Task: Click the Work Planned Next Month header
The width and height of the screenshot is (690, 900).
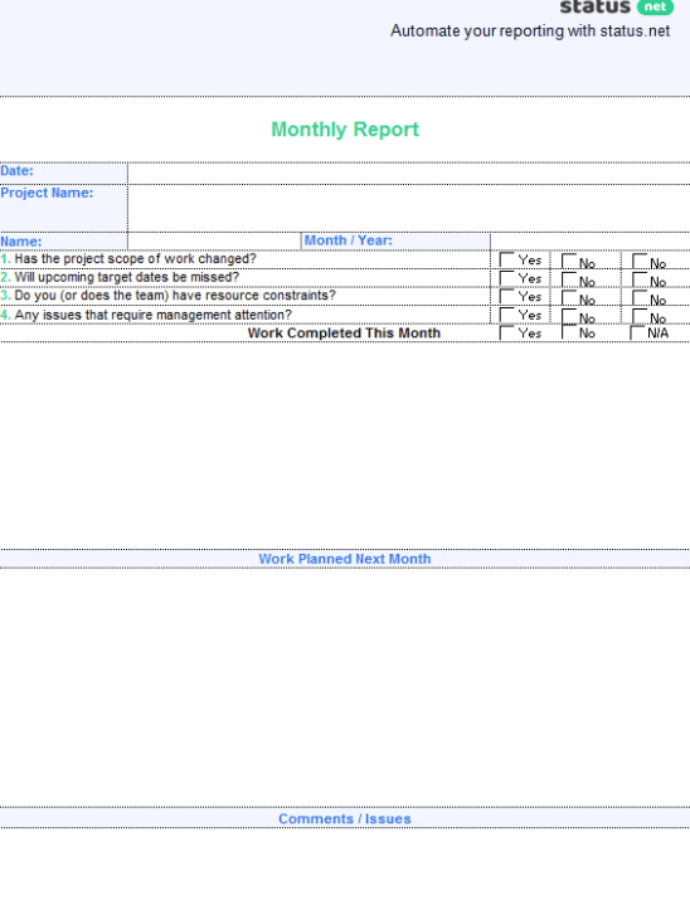Action: pyautogui.click(x=345, y=559)
